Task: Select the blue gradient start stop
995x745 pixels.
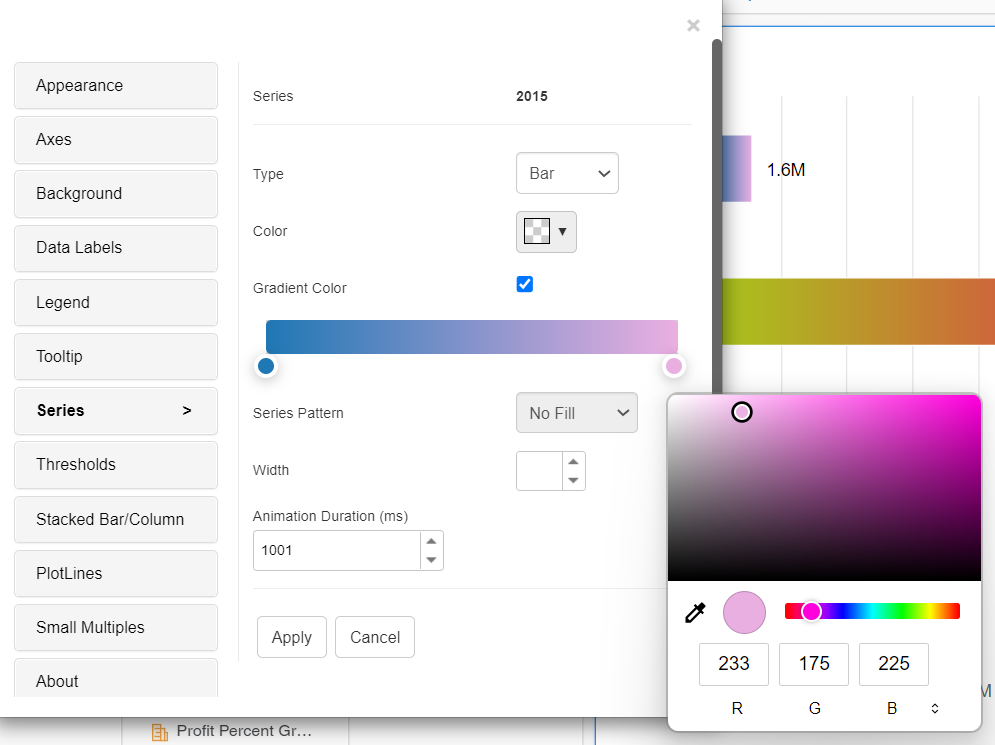Action: 266,366
